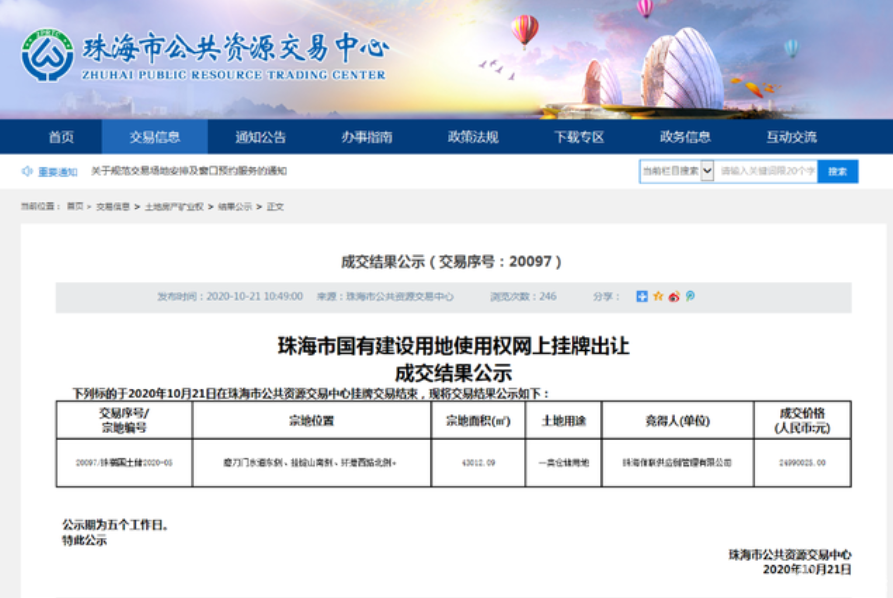Open the 当前栏目搜索 scope dropdown
Screen dimensions: 893x598
pos(677,171)
